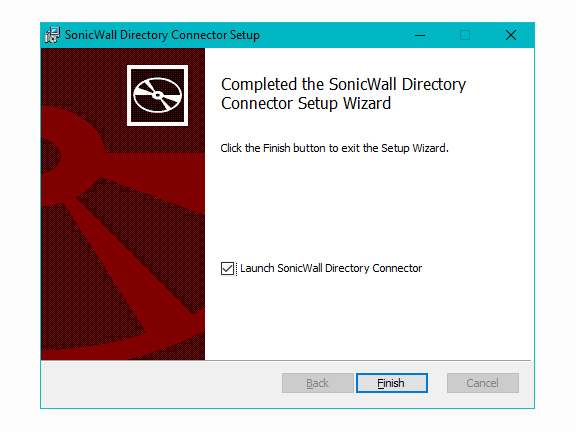576x432 pixels.
Task: Click the white disc icon on the banner
Action: (157, 96)
